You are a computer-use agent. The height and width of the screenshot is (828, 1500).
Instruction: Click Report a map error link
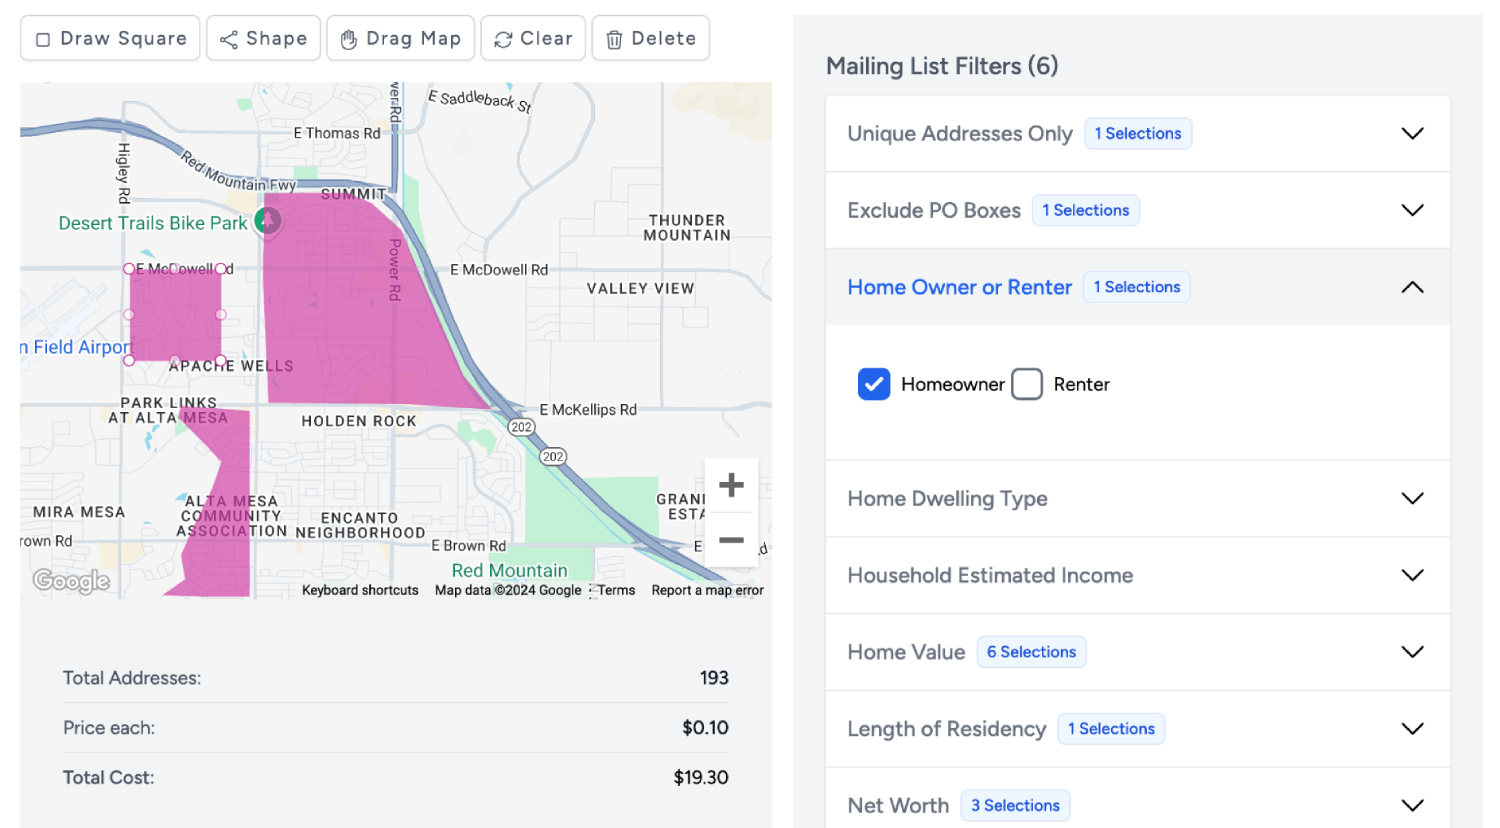coord(707,590)
